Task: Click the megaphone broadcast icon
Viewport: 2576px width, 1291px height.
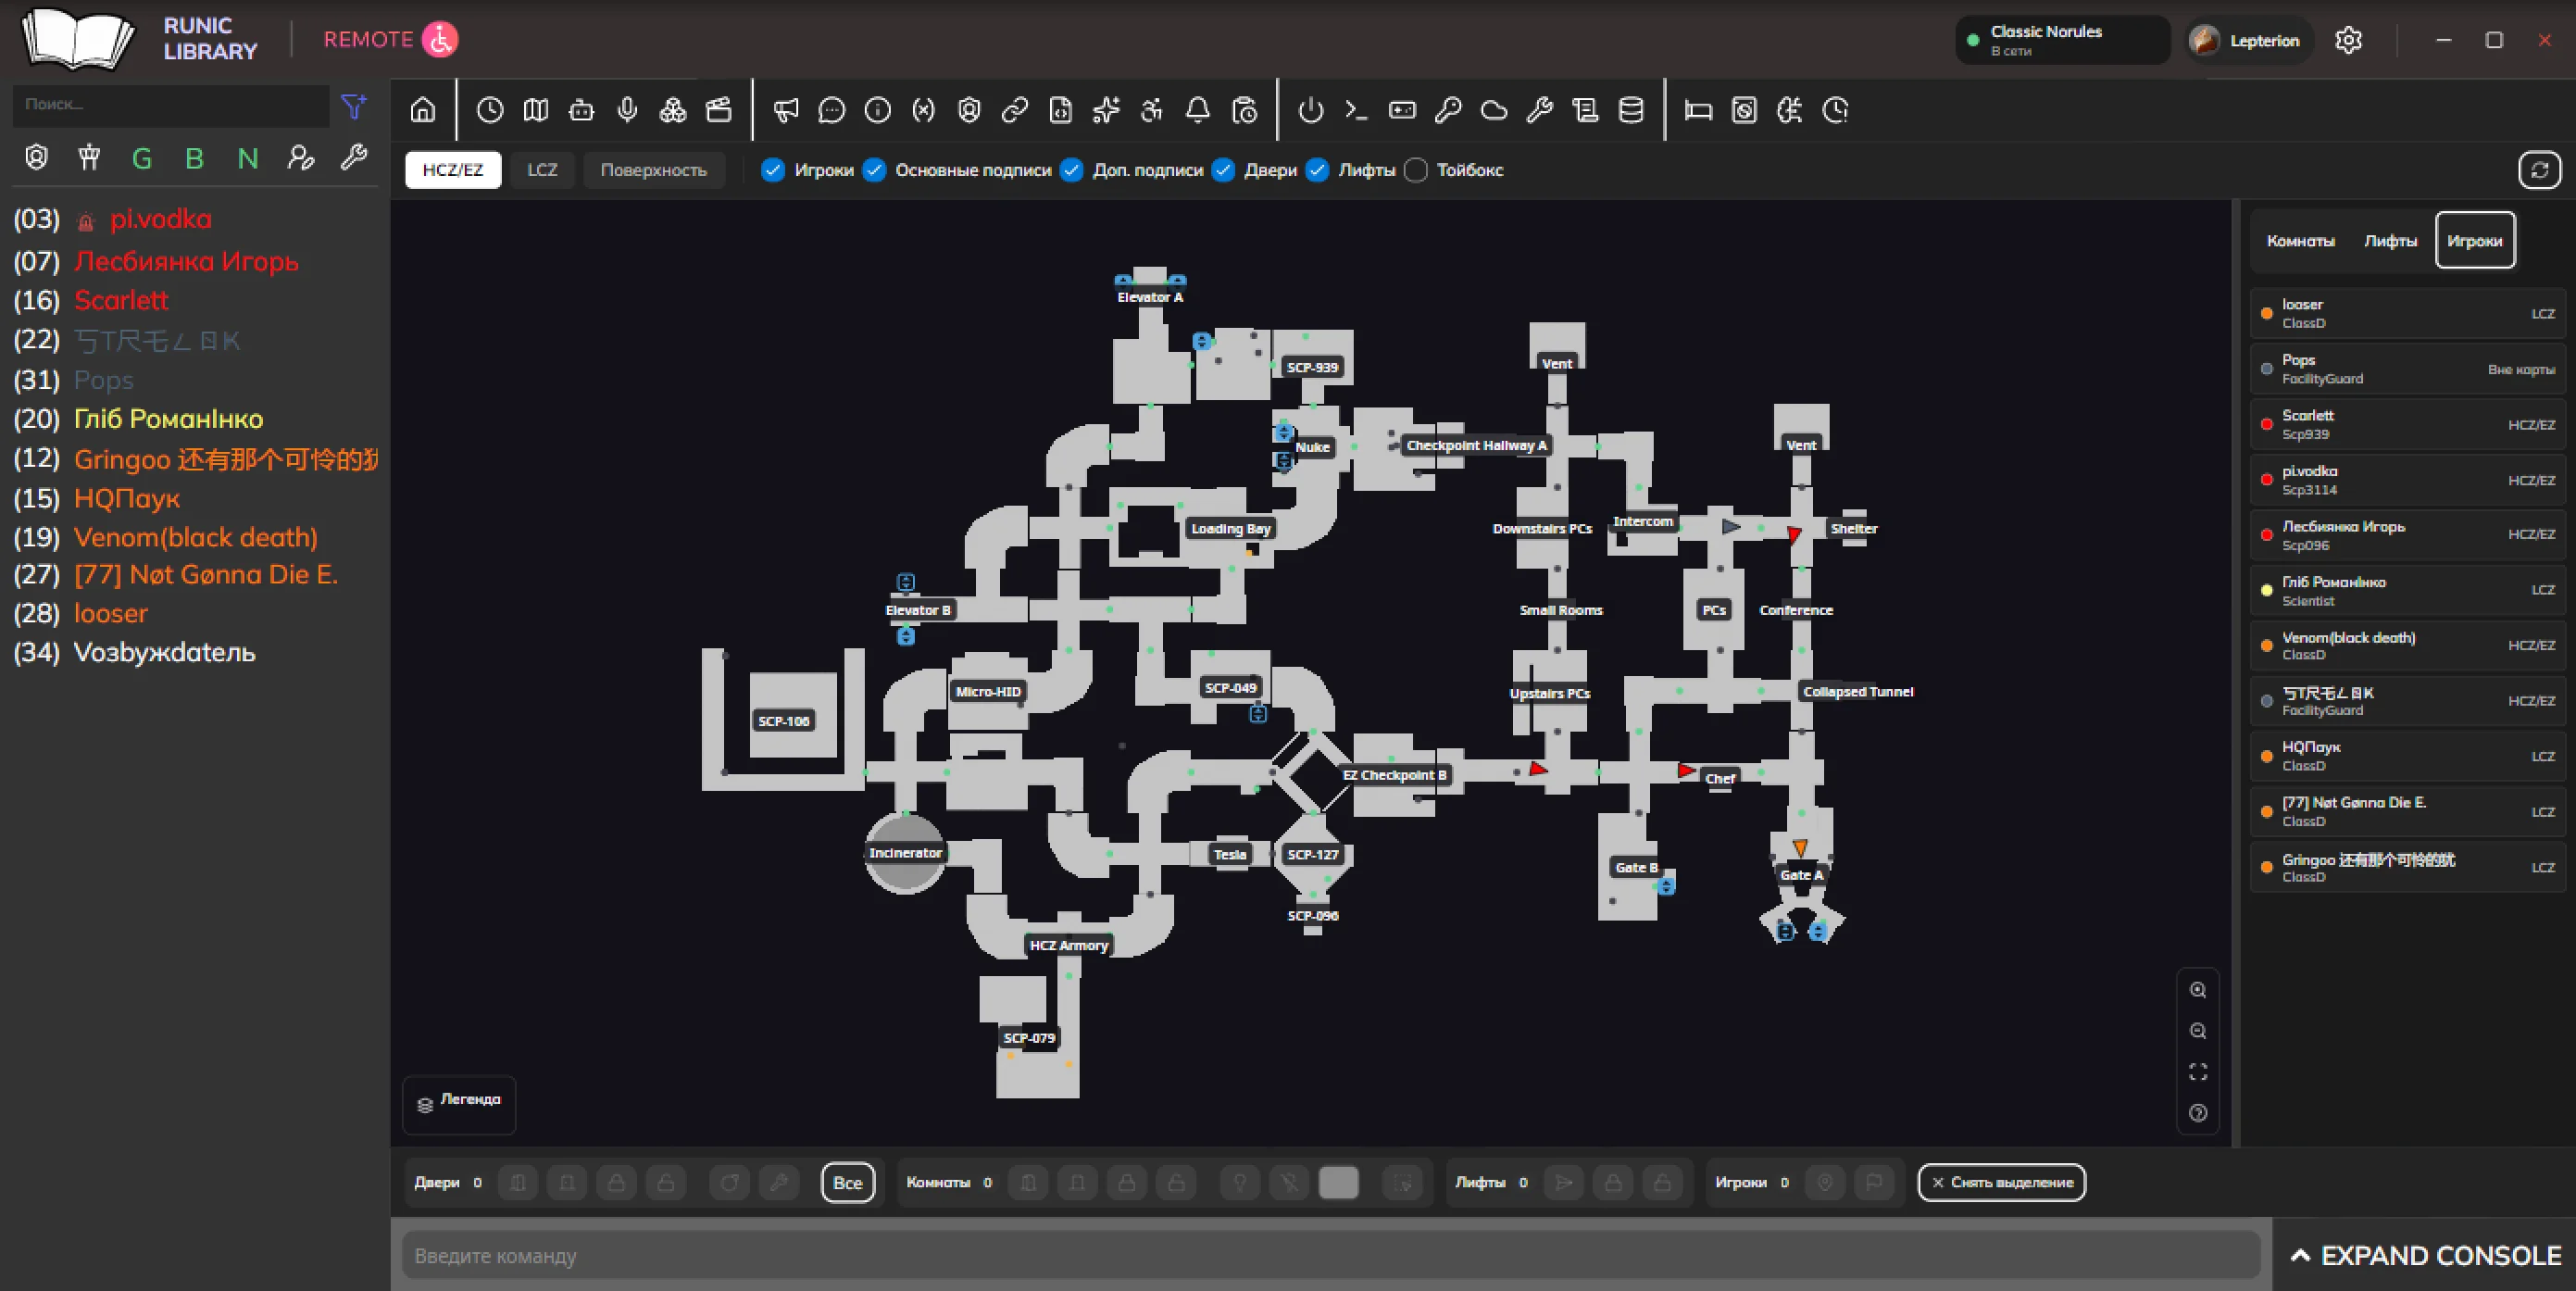Action: (x=786, y=110)
